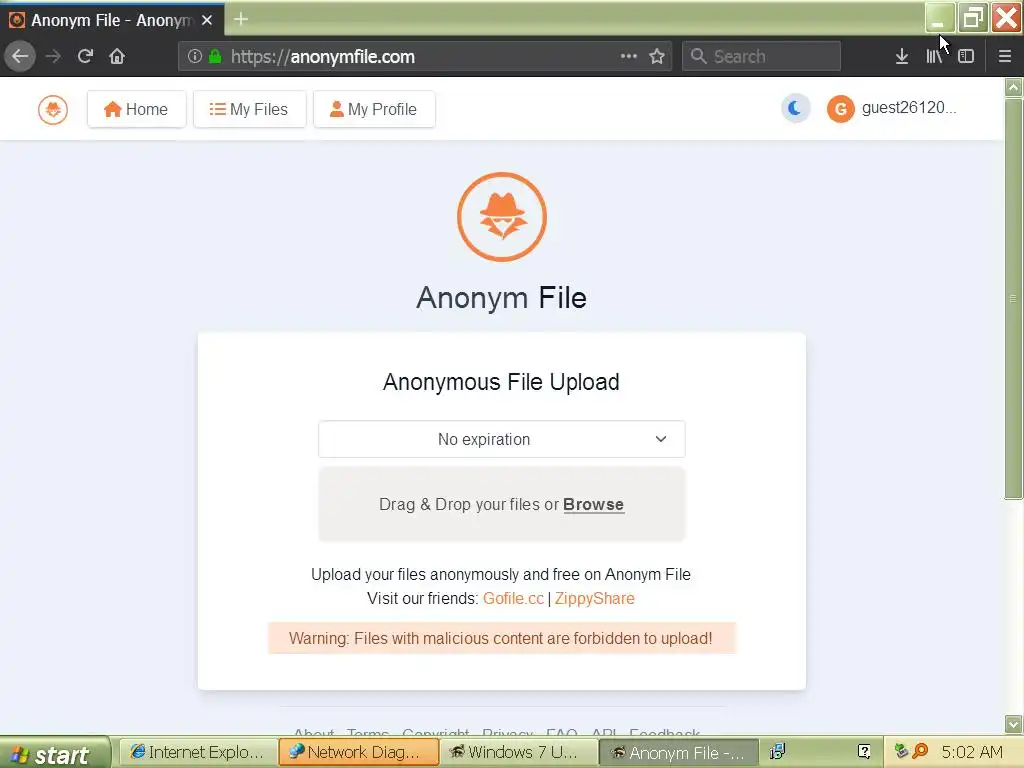The image size is (1024, 768).
Task: Click the orange G user avatar
Action: click(840, 109)
